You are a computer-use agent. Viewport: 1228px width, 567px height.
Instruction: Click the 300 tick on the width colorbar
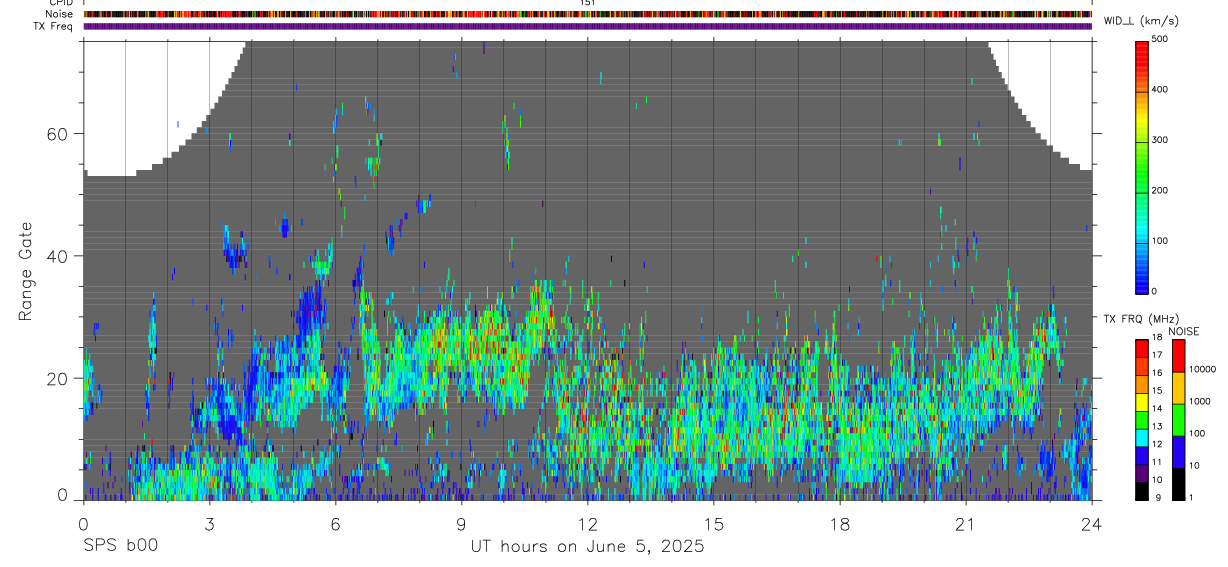(1161, 140)
